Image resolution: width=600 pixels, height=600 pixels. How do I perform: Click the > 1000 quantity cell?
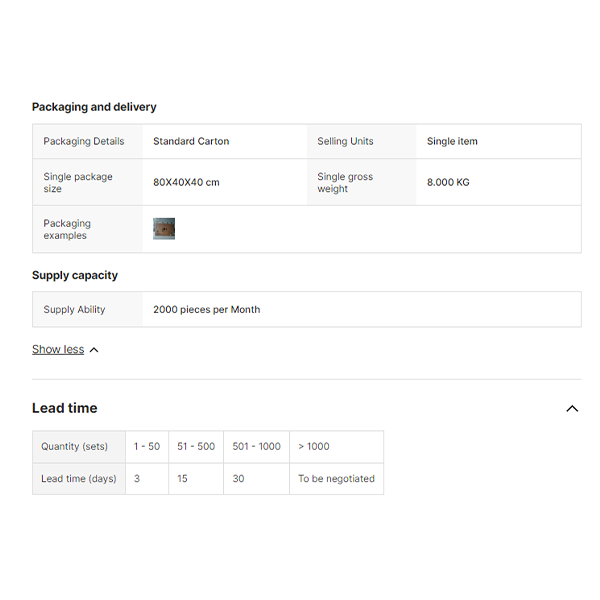pyautogui.click(x=314, y=447)
